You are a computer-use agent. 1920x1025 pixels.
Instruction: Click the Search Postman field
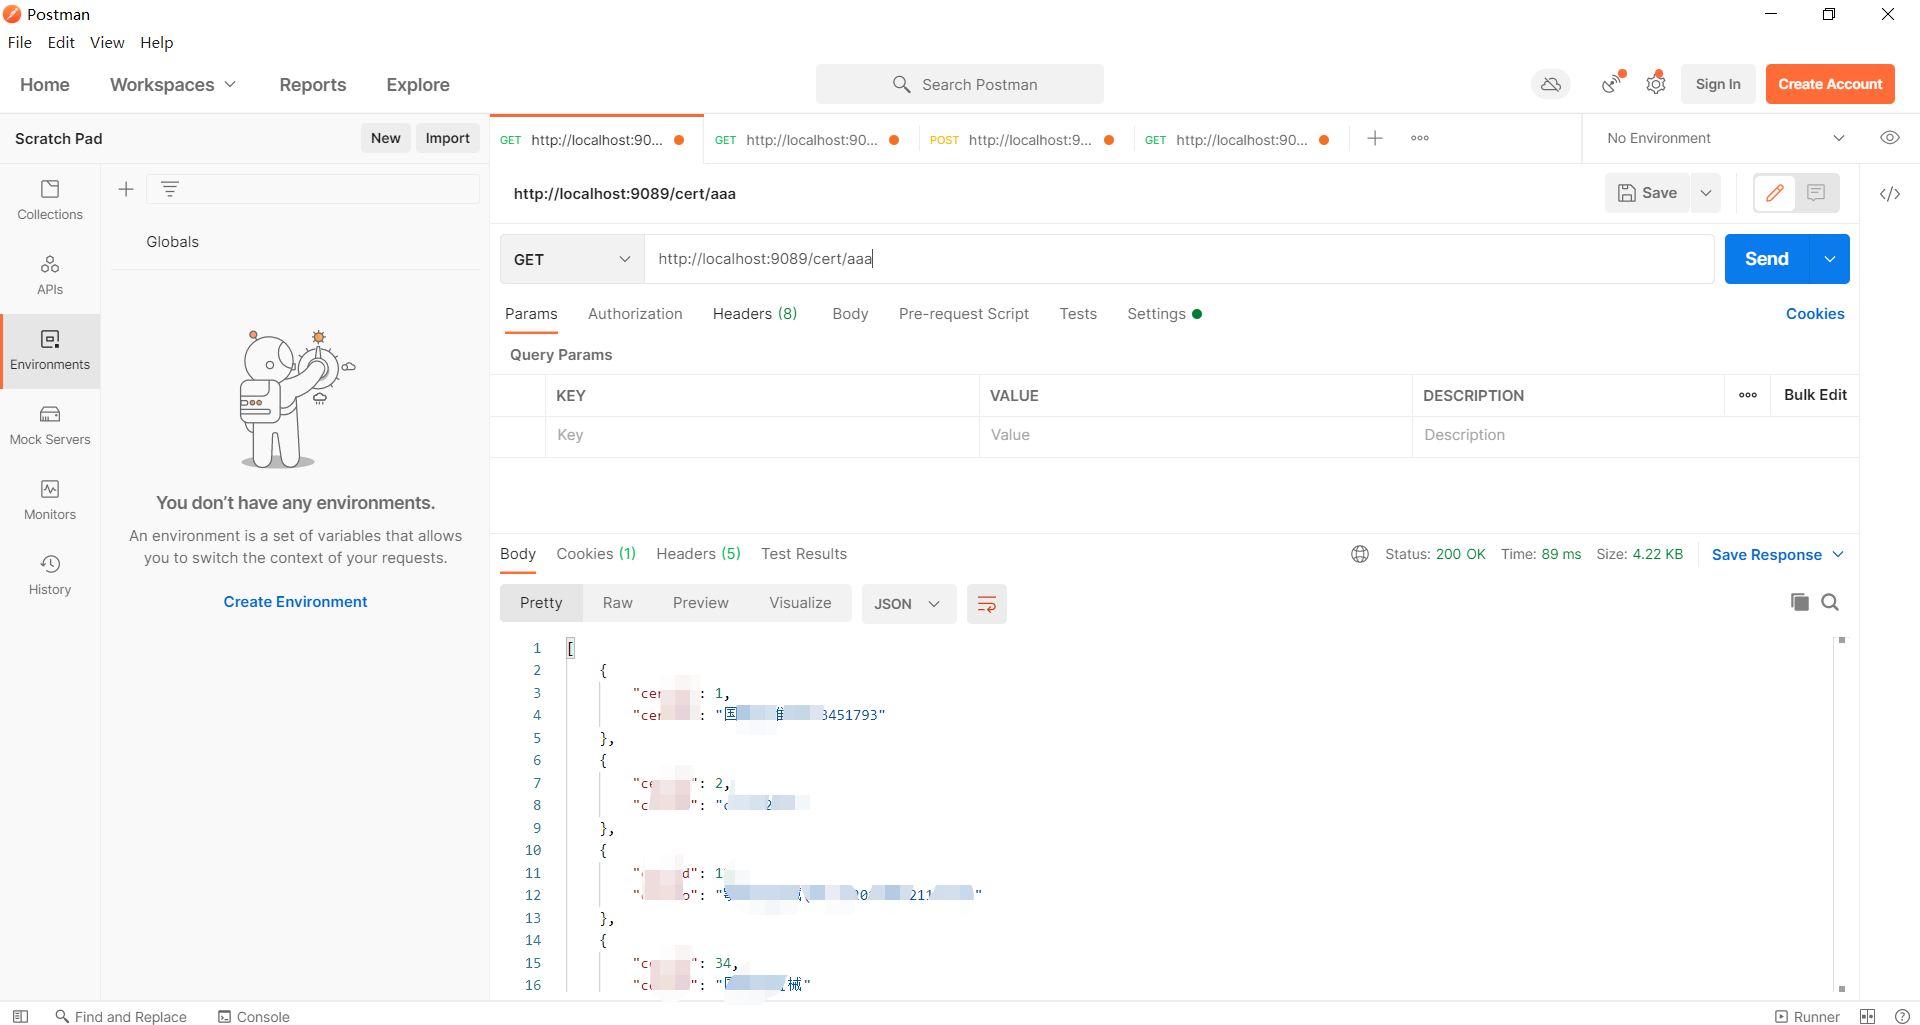point(960,84)
